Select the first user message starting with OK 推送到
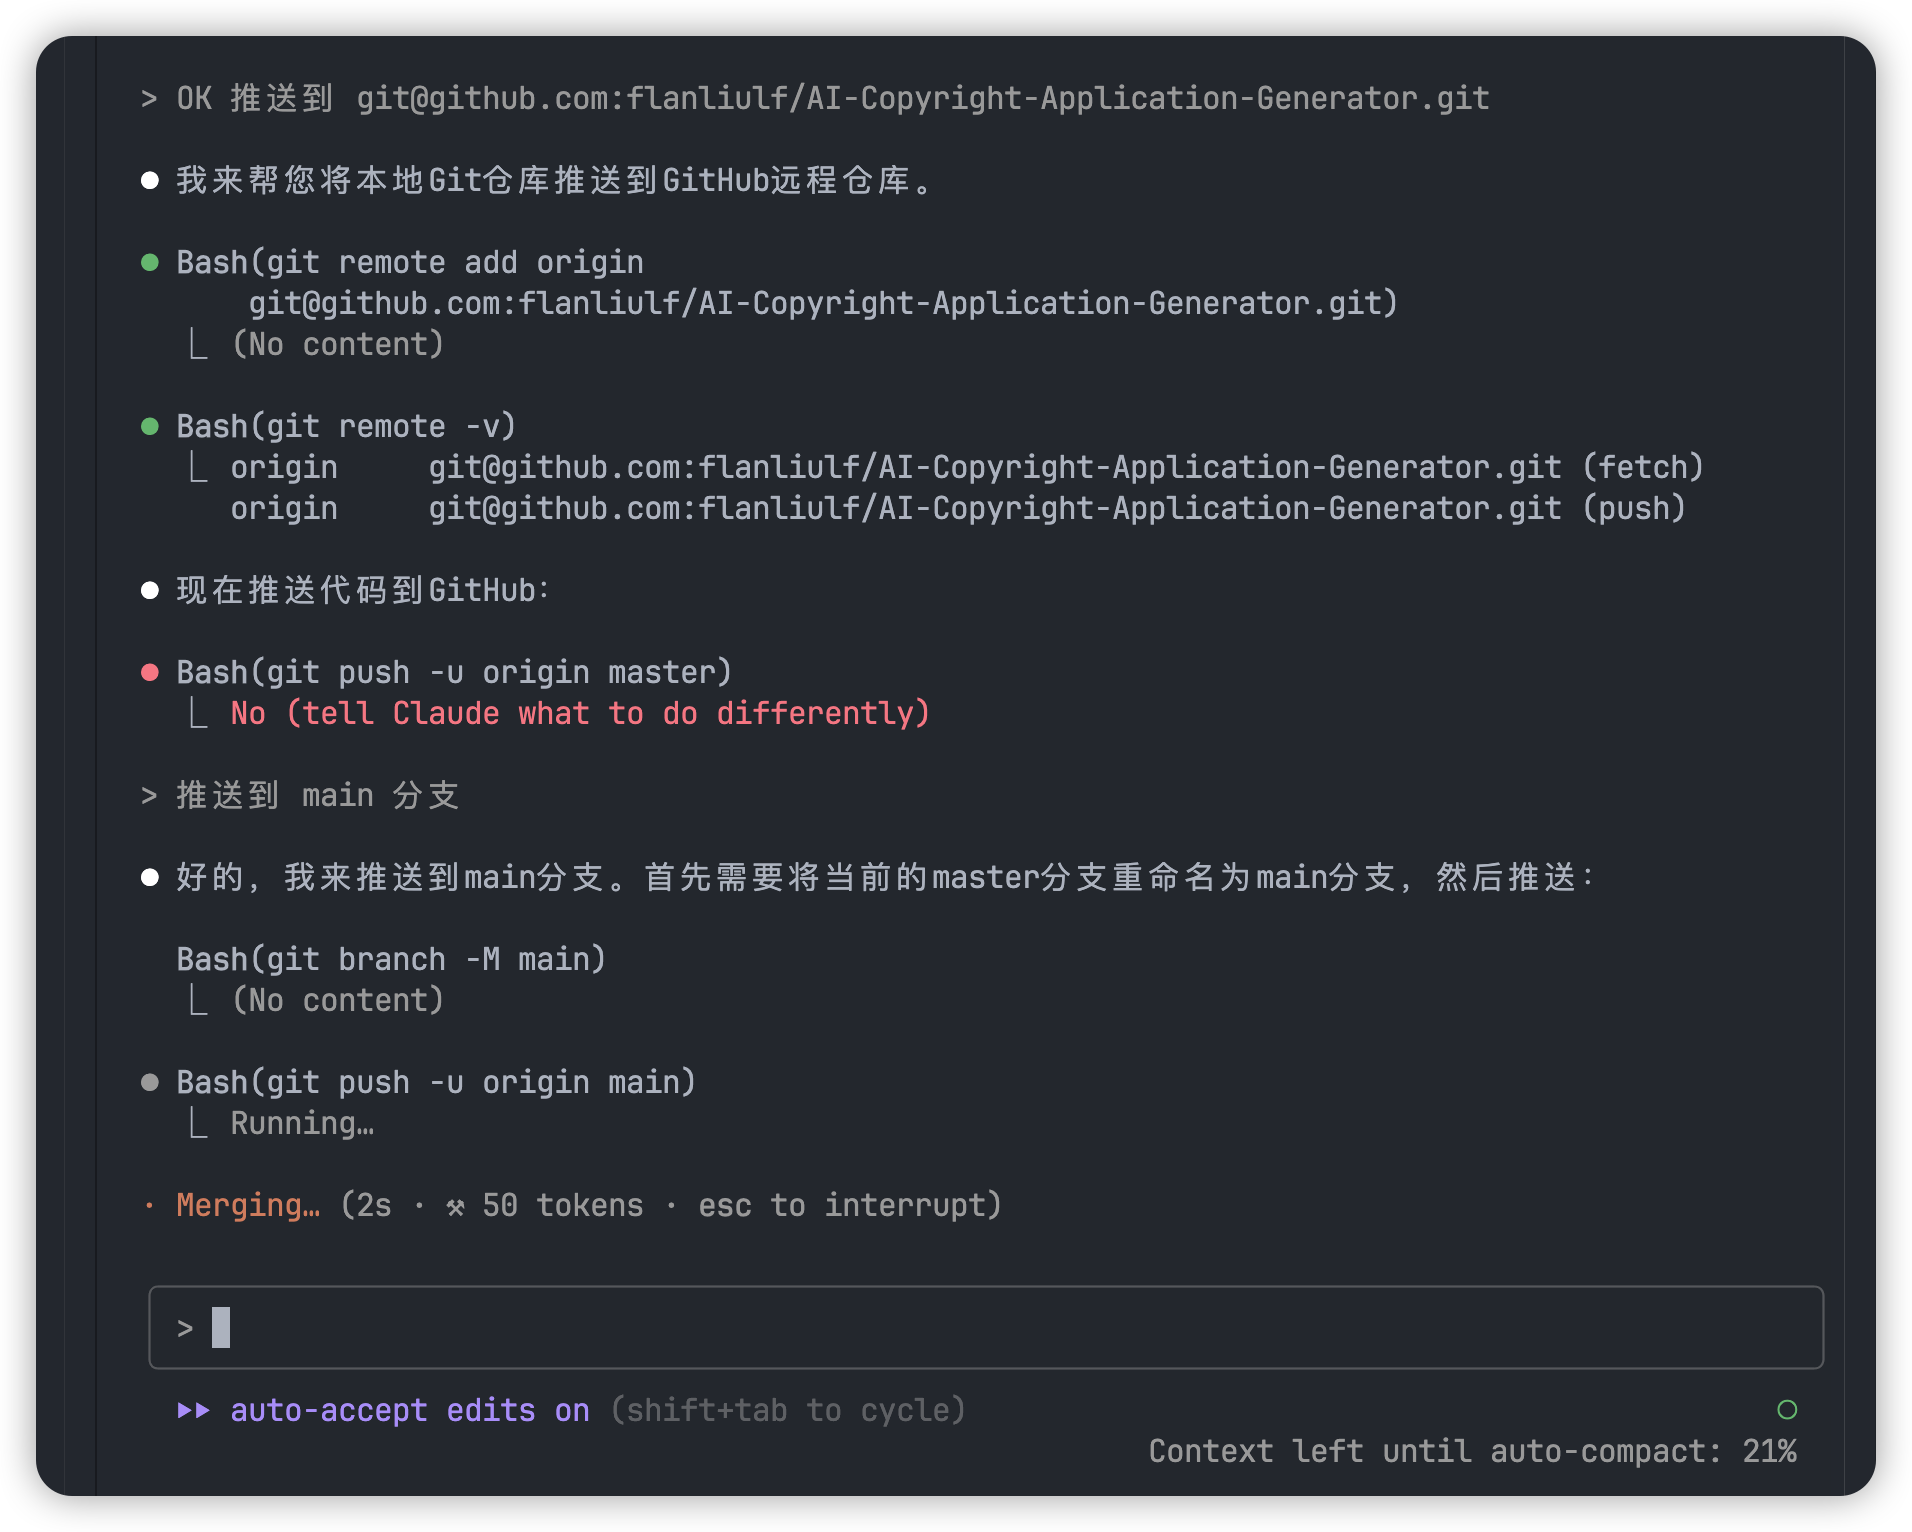The width and height of the screenshot is (1912, 1532). [x=832, y=99]
